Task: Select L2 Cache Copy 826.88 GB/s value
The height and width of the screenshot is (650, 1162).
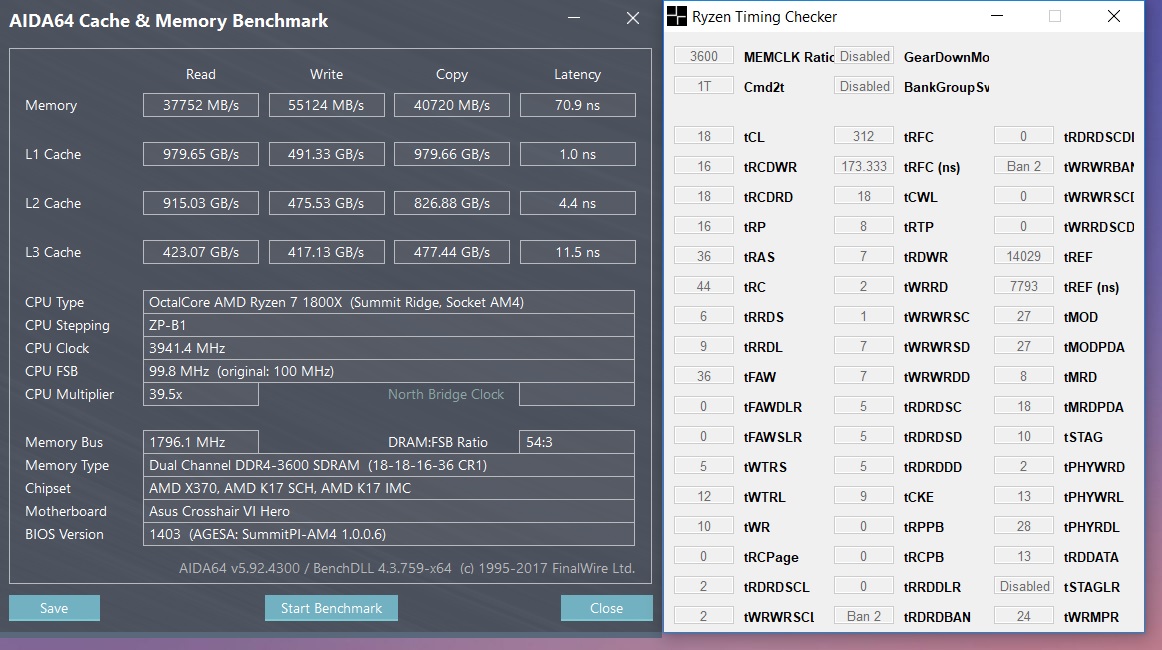Action: (x=452, y=203)
